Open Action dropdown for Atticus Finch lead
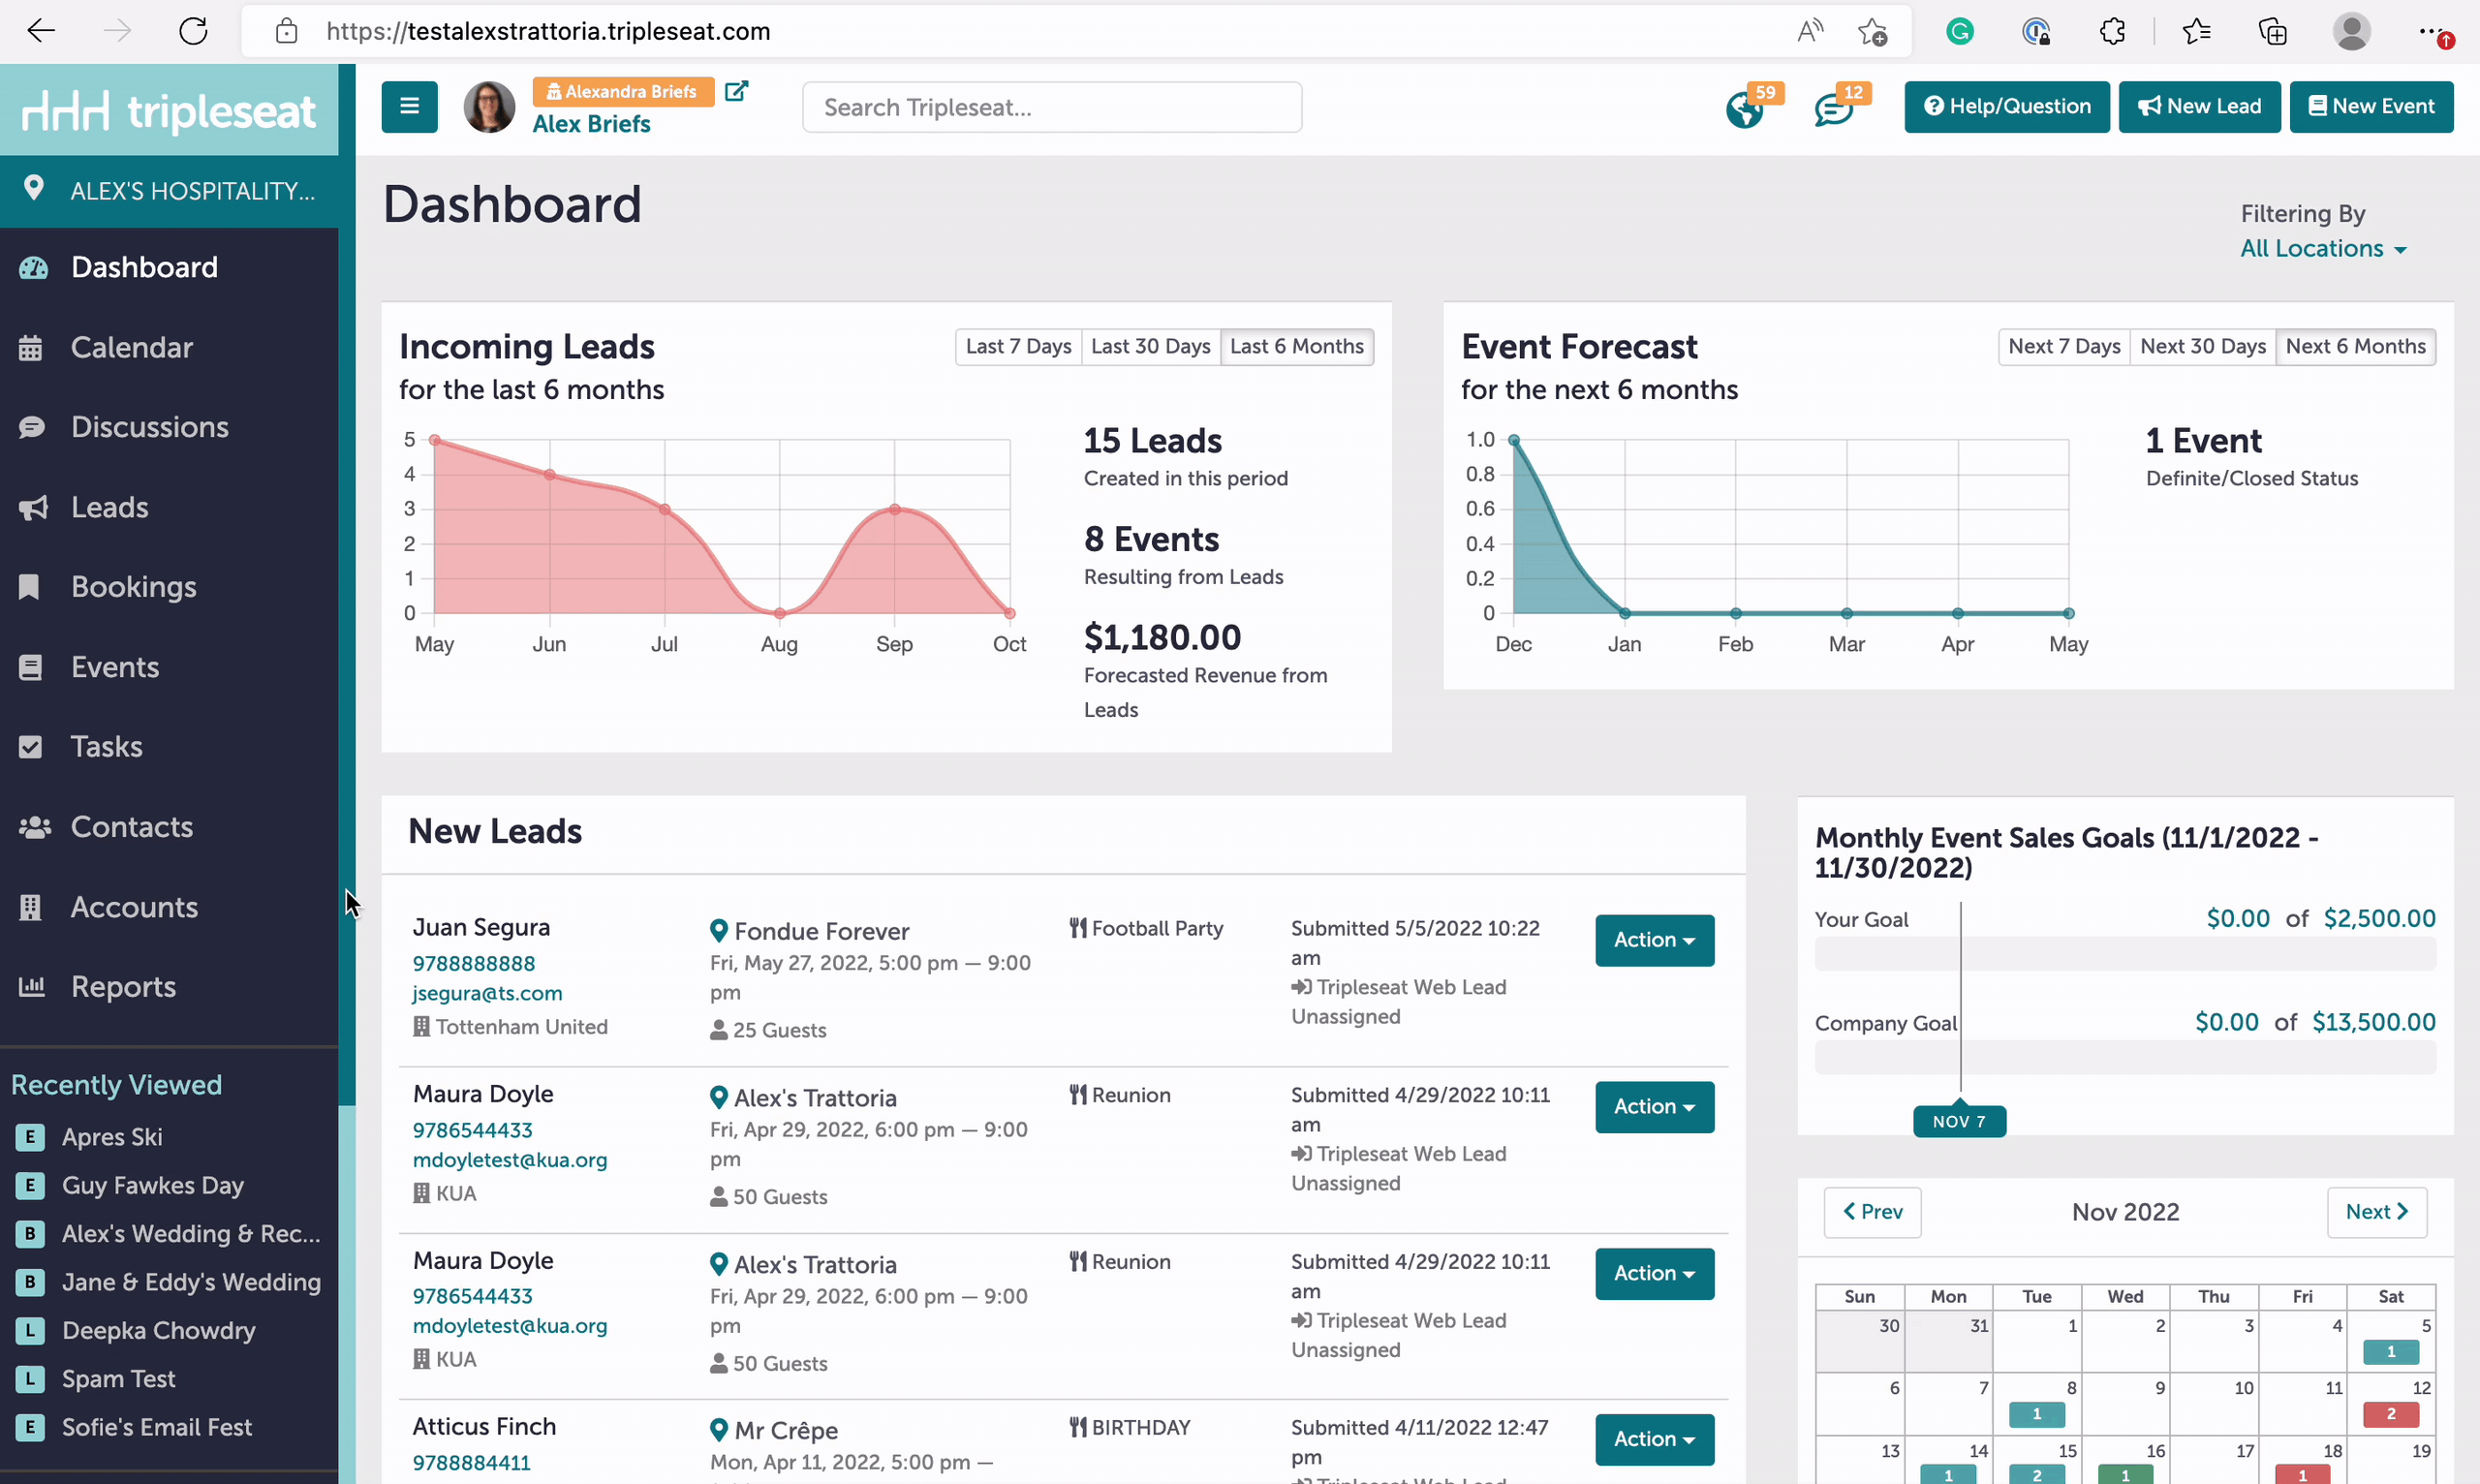This screenshot has width=2480, height=1484. click(1654, 1439)
